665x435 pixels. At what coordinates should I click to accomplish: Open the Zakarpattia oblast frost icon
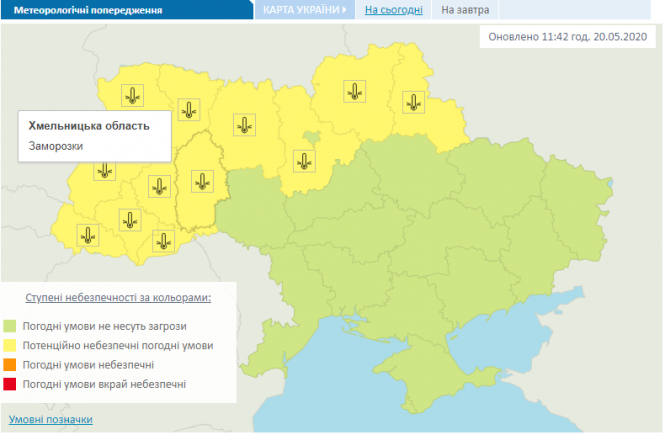(x=88, y=235)
